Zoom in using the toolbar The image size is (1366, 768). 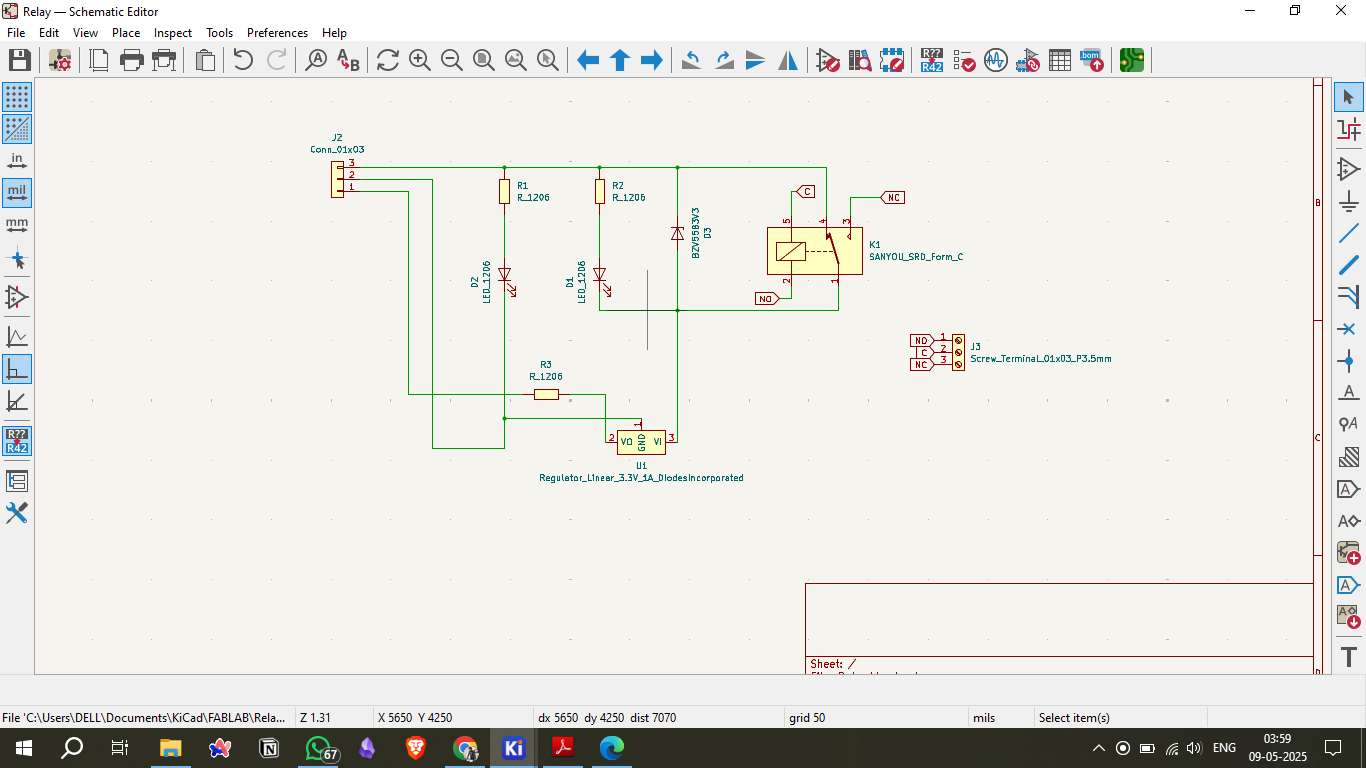point(420,60)
